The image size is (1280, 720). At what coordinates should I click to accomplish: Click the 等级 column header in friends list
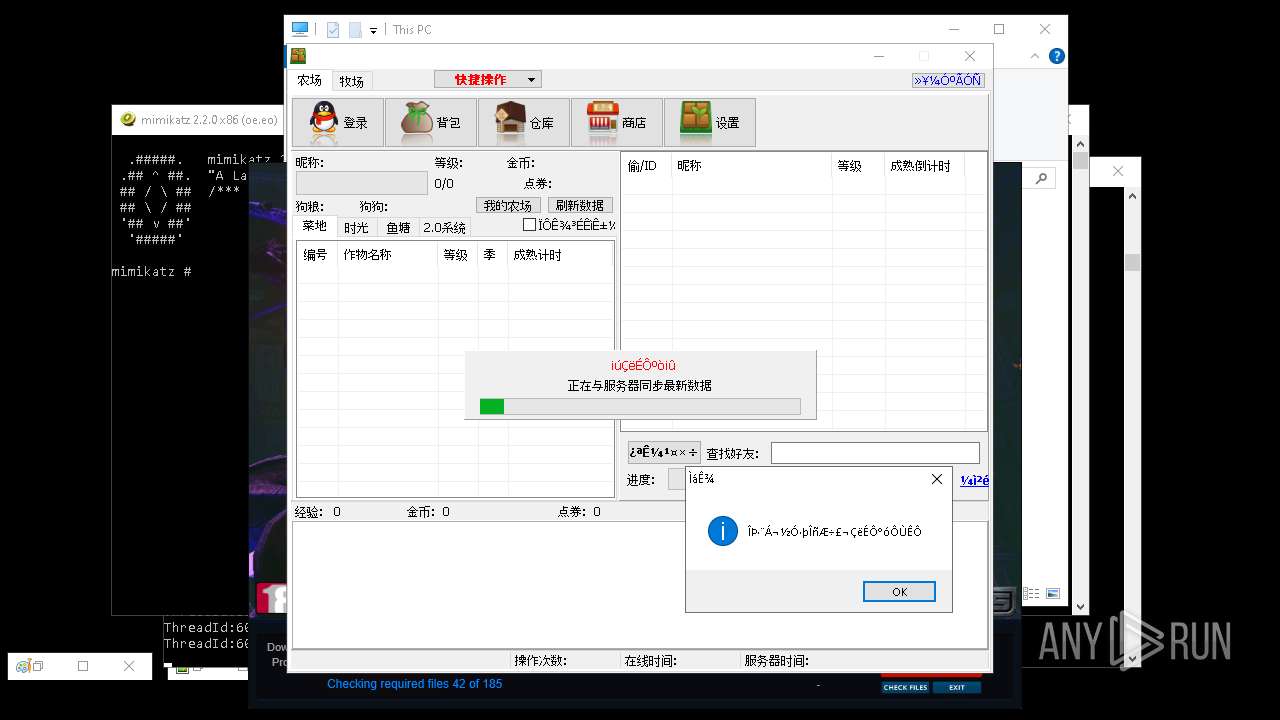point(858,165)
